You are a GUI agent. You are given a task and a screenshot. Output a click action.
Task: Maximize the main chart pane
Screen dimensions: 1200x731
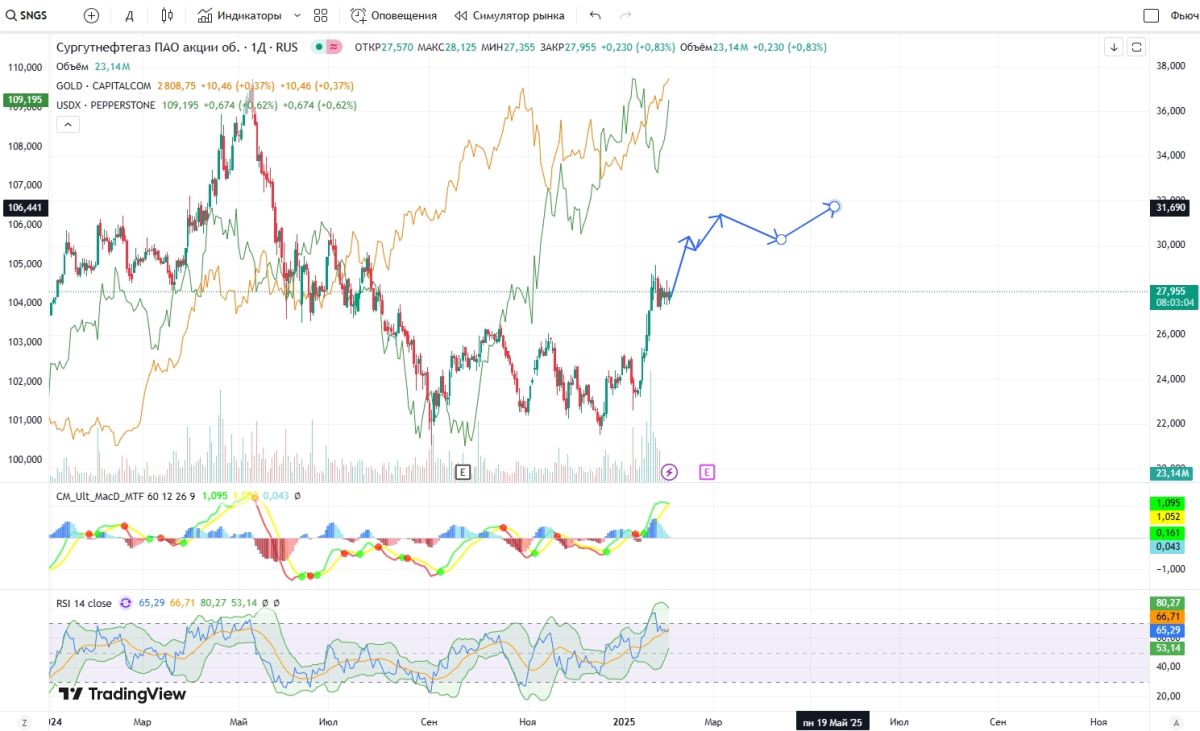(x=1137, y=47)
